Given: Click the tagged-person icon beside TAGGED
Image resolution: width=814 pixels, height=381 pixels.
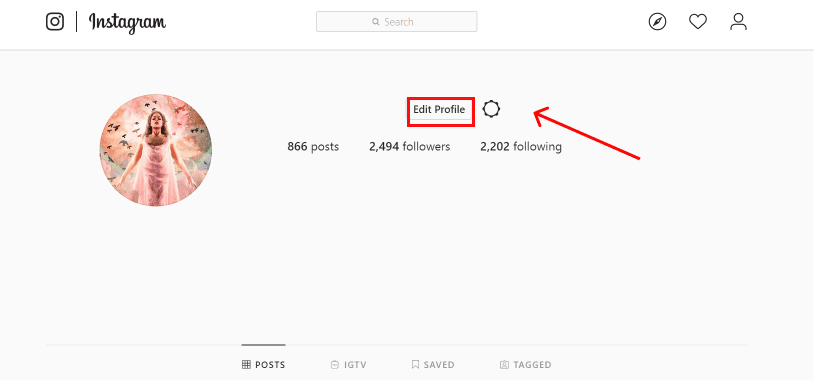Looking at the screenshot, I should (504, 365).
